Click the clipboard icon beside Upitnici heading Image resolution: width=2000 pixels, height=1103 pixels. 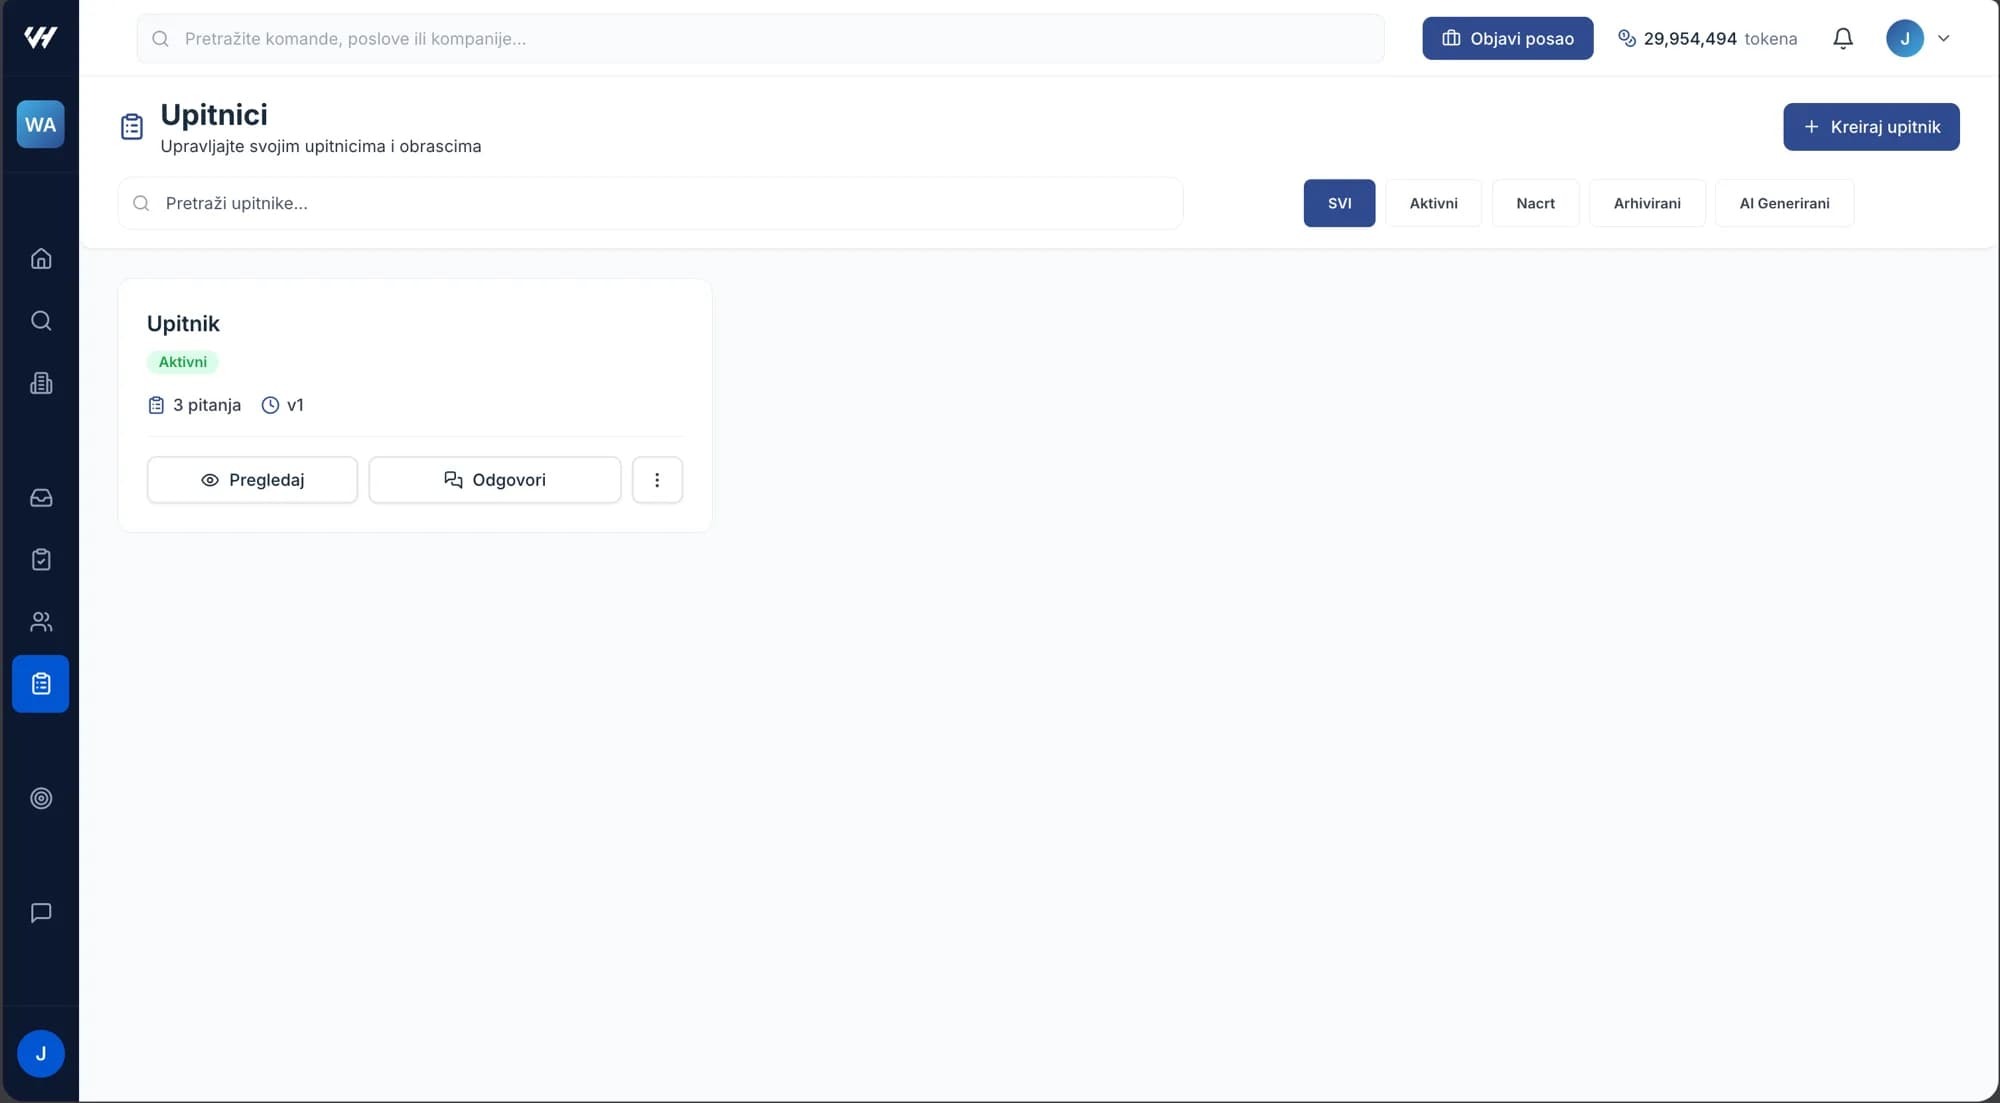pos(132,127)
